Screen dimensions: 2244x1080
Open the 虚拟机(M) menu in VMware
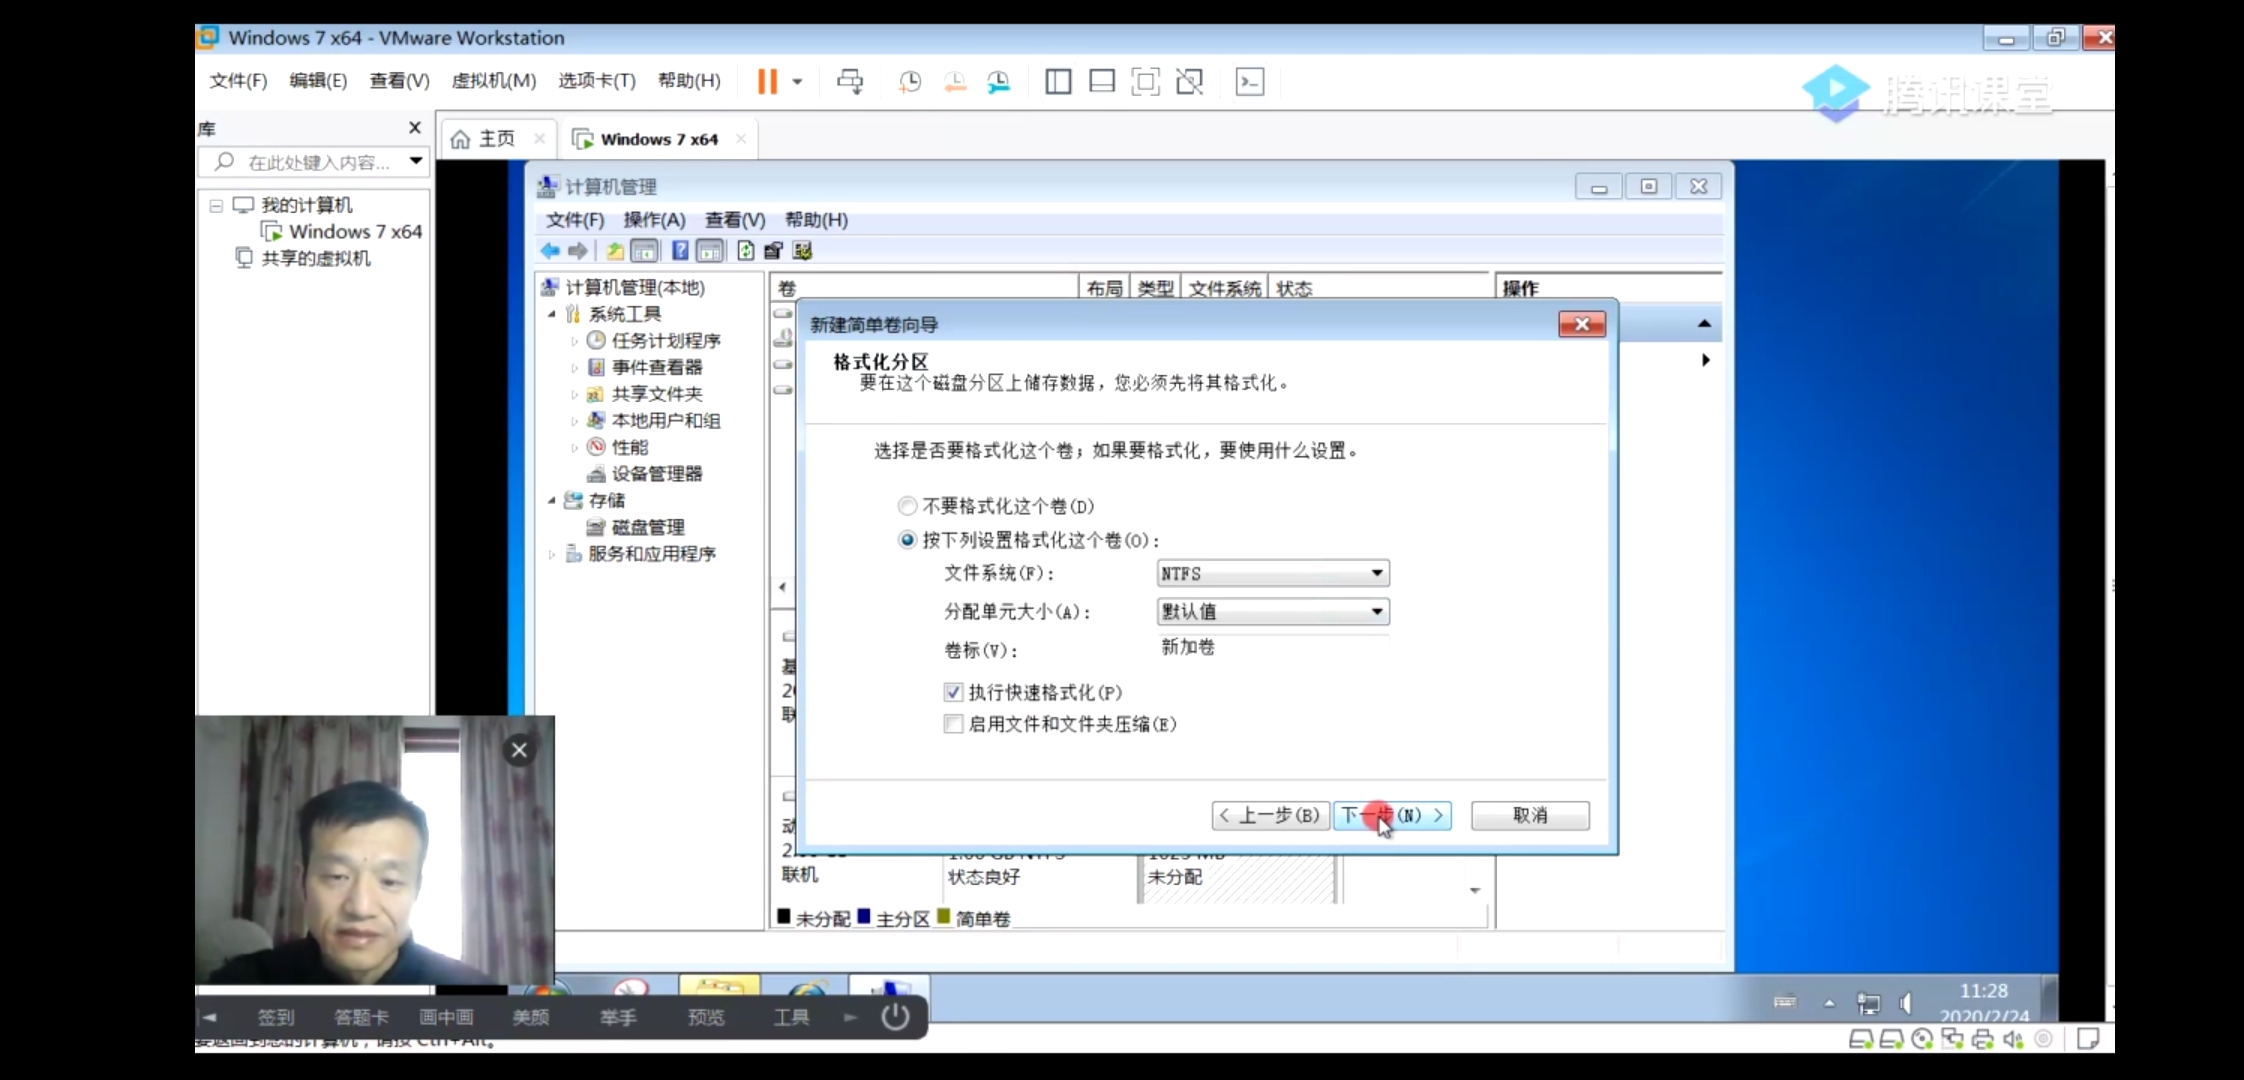493,81
